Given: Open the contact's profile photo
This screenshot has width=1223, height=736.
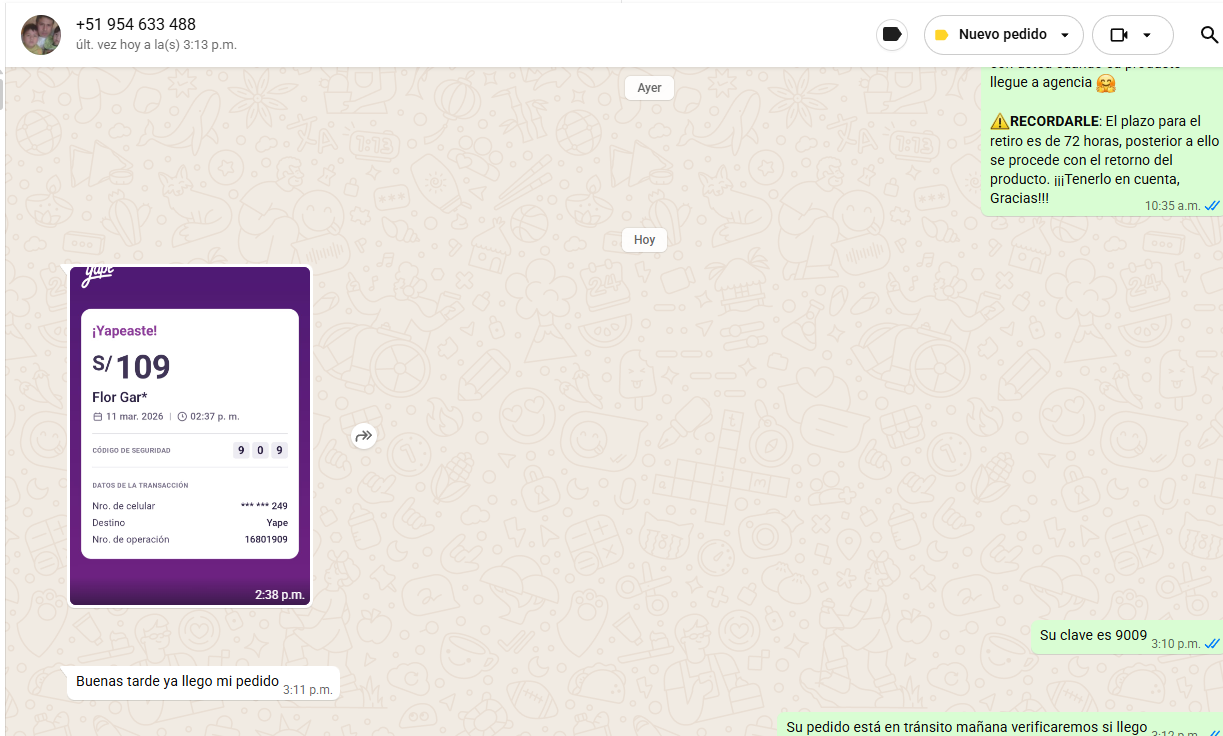Looking at the screenshot, I should click(x=41, y=35).
